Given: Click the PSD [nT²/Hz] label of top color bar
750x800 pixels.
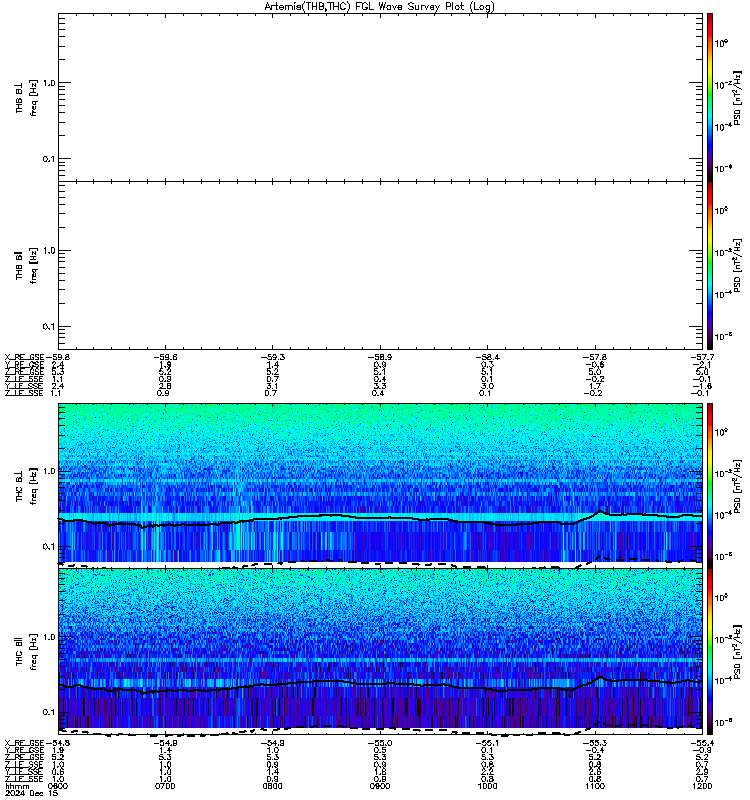Looking at the screenshot, I should click(737, 98).
